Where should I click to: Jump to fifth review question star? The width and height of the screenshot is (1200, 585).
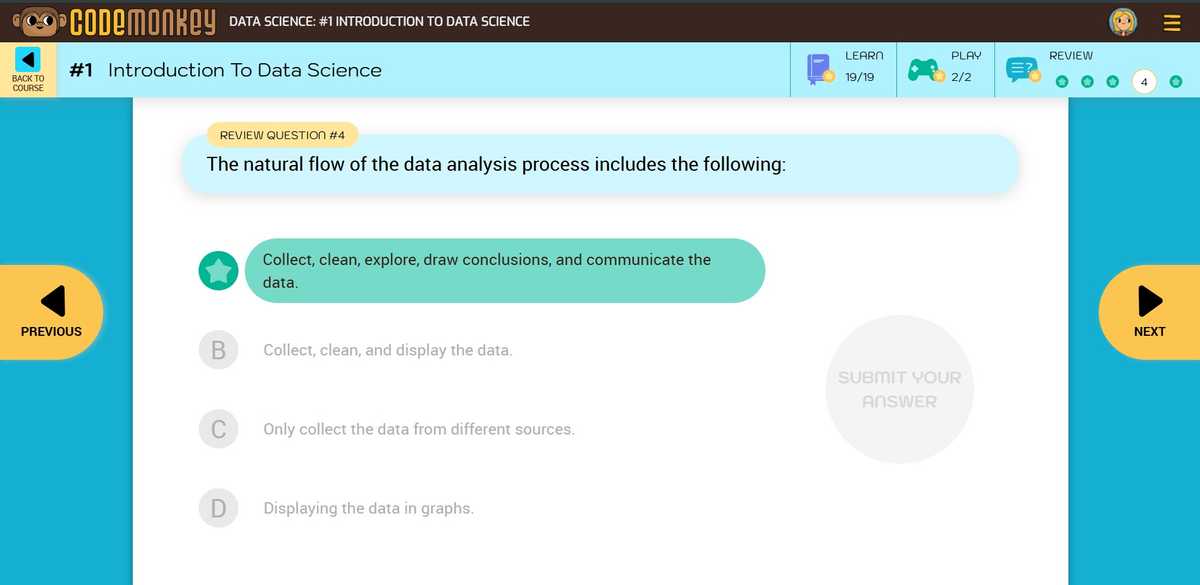point(1176,81)
